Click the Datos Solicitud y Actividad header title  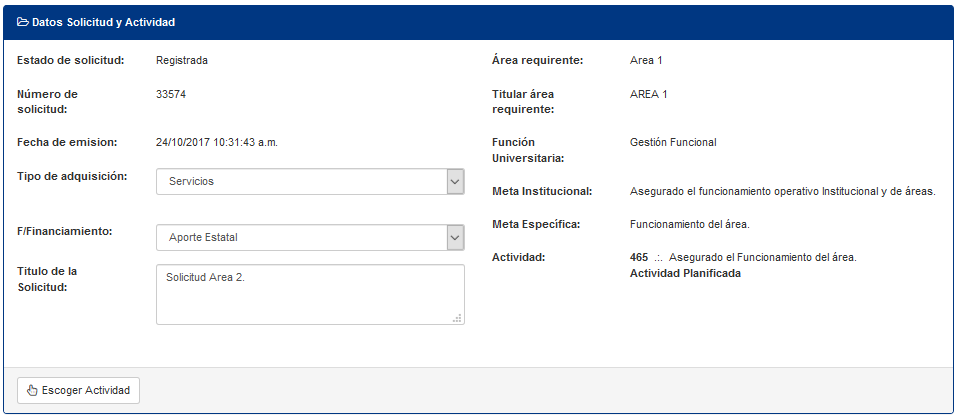click(x=104, y=23)
